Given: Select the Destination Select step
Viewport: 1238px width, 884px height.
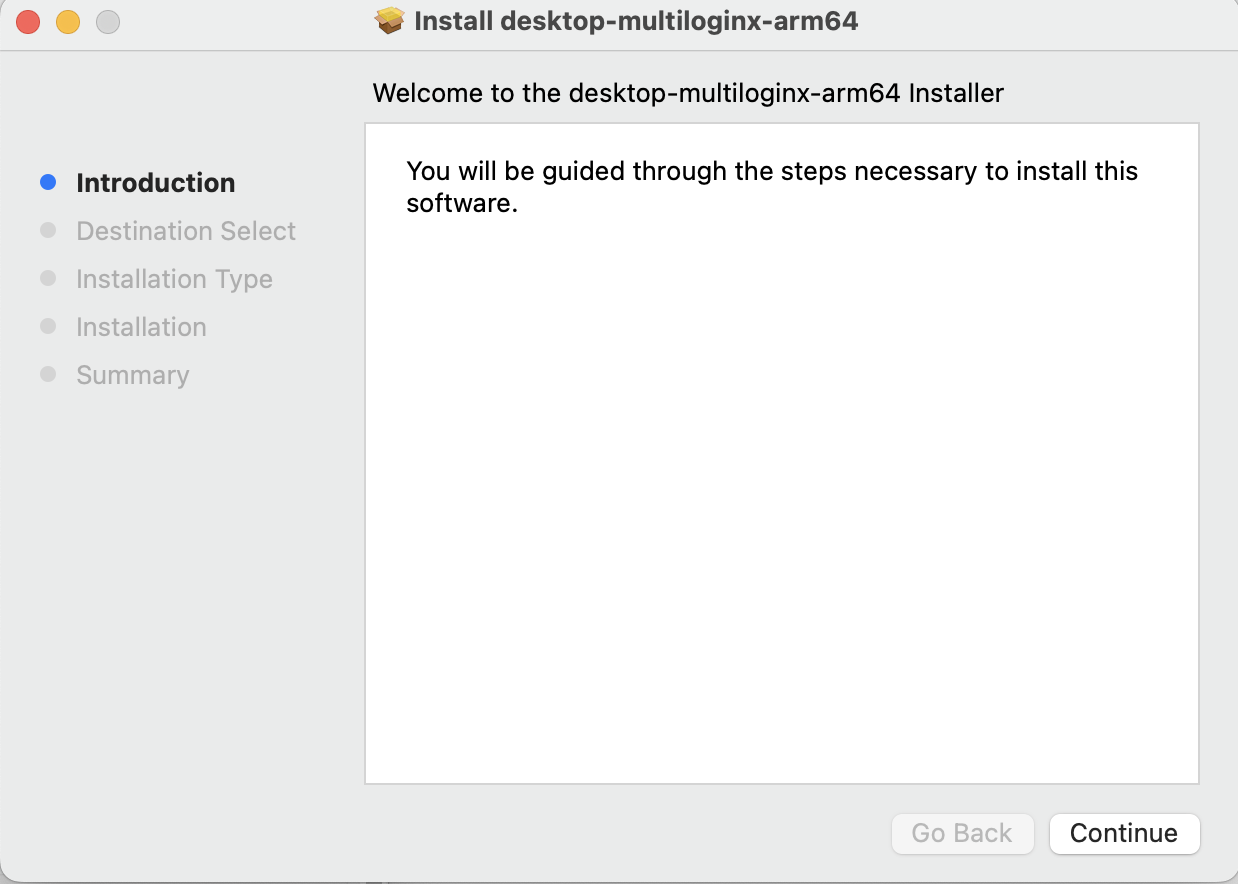Looking at the screenshot, I should tap(186, 231).
